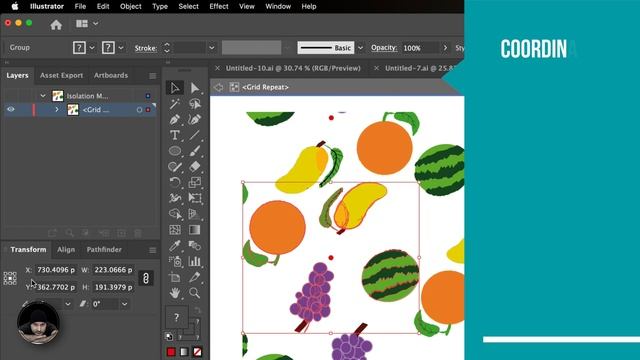Switch to Untitled-7.ai document tab
Screen dimensions: 640x360
[x=420, y=68]
